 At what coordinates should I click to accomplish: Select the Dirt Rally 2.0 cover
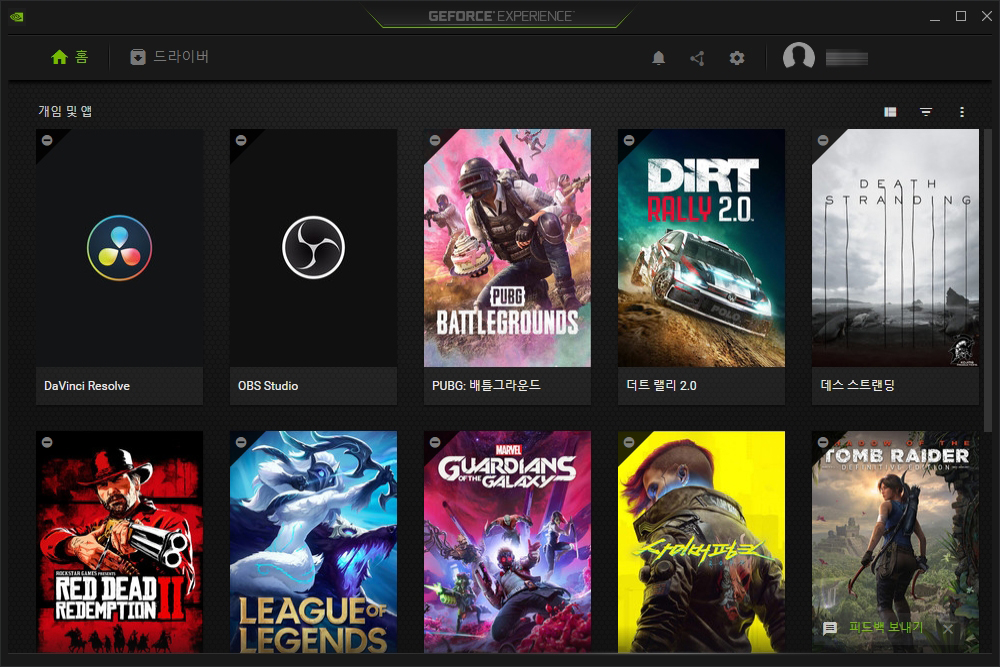point(701,248)
